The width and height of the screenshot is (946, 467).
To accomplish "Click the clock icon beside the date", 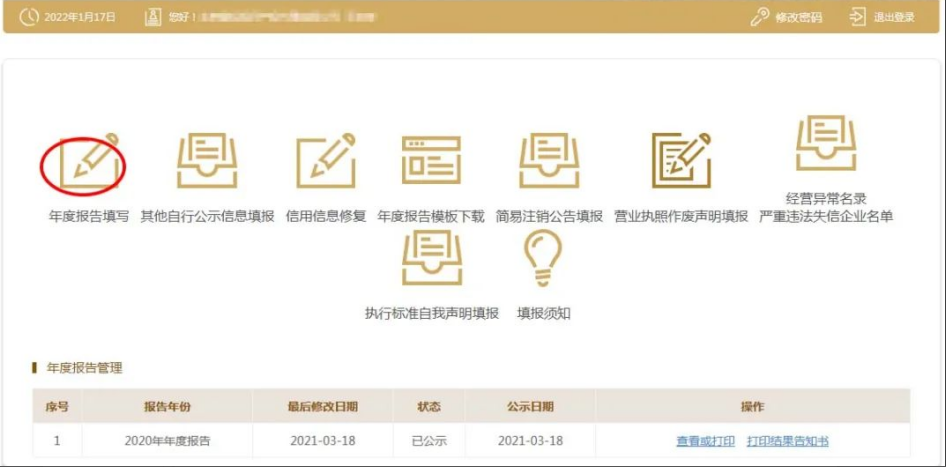I will pyautogui.click(x=28, y=18).
